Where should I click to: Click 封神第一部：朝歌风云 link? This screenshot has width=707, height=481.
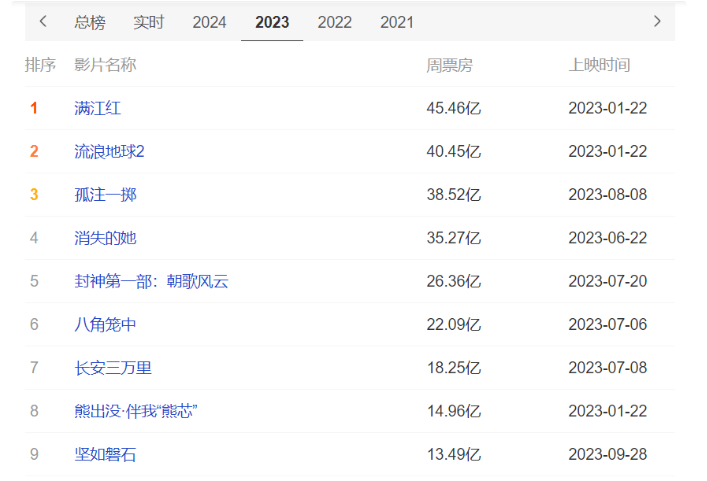point(151,281)
